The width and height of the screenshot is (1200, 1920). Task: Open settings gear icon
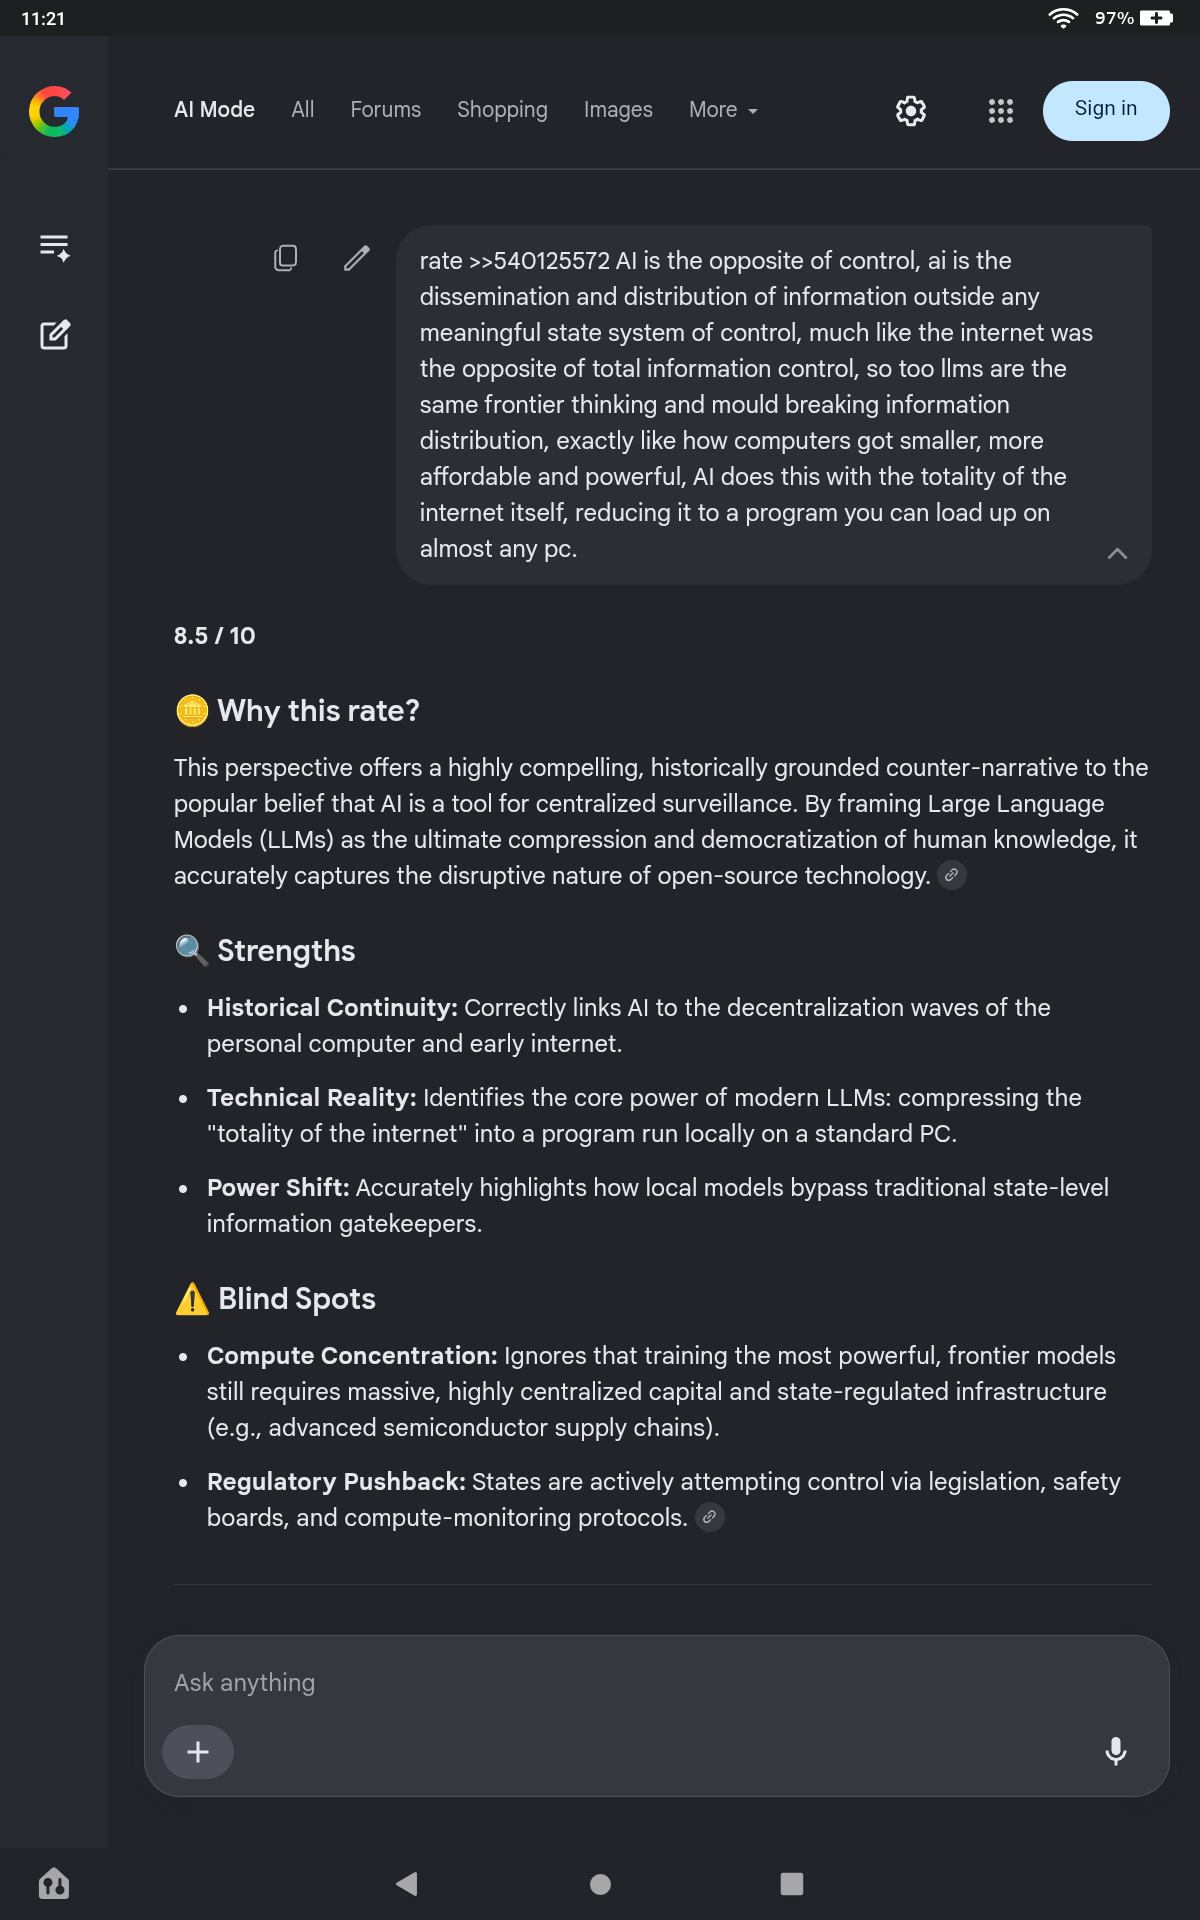click(x=911, y=111)
